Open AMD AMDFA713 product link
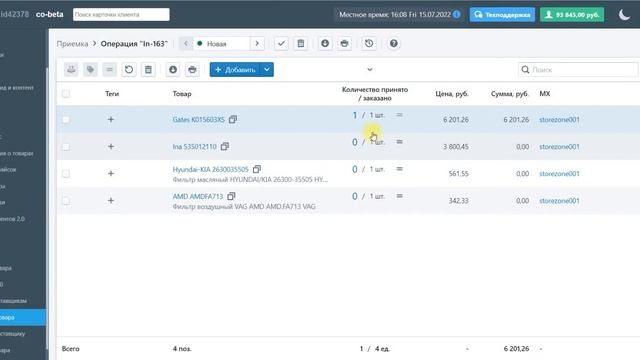640x360 pixels. 198,196
